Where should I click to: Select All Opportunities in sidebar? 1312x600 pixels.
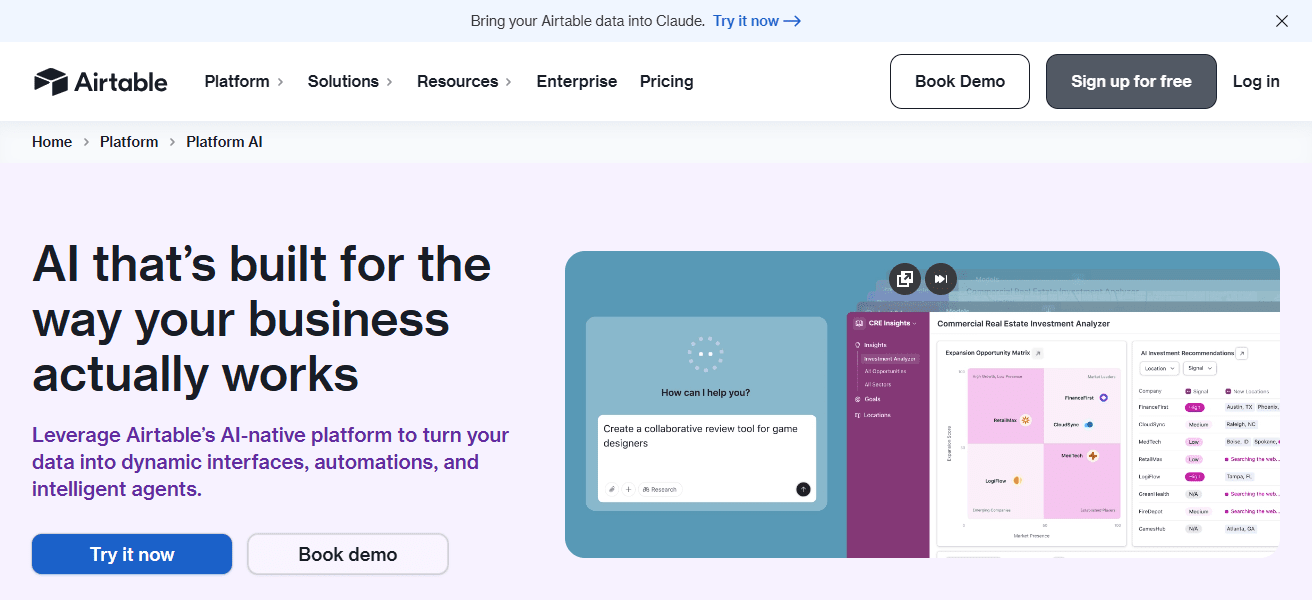[x=885, y=371]
